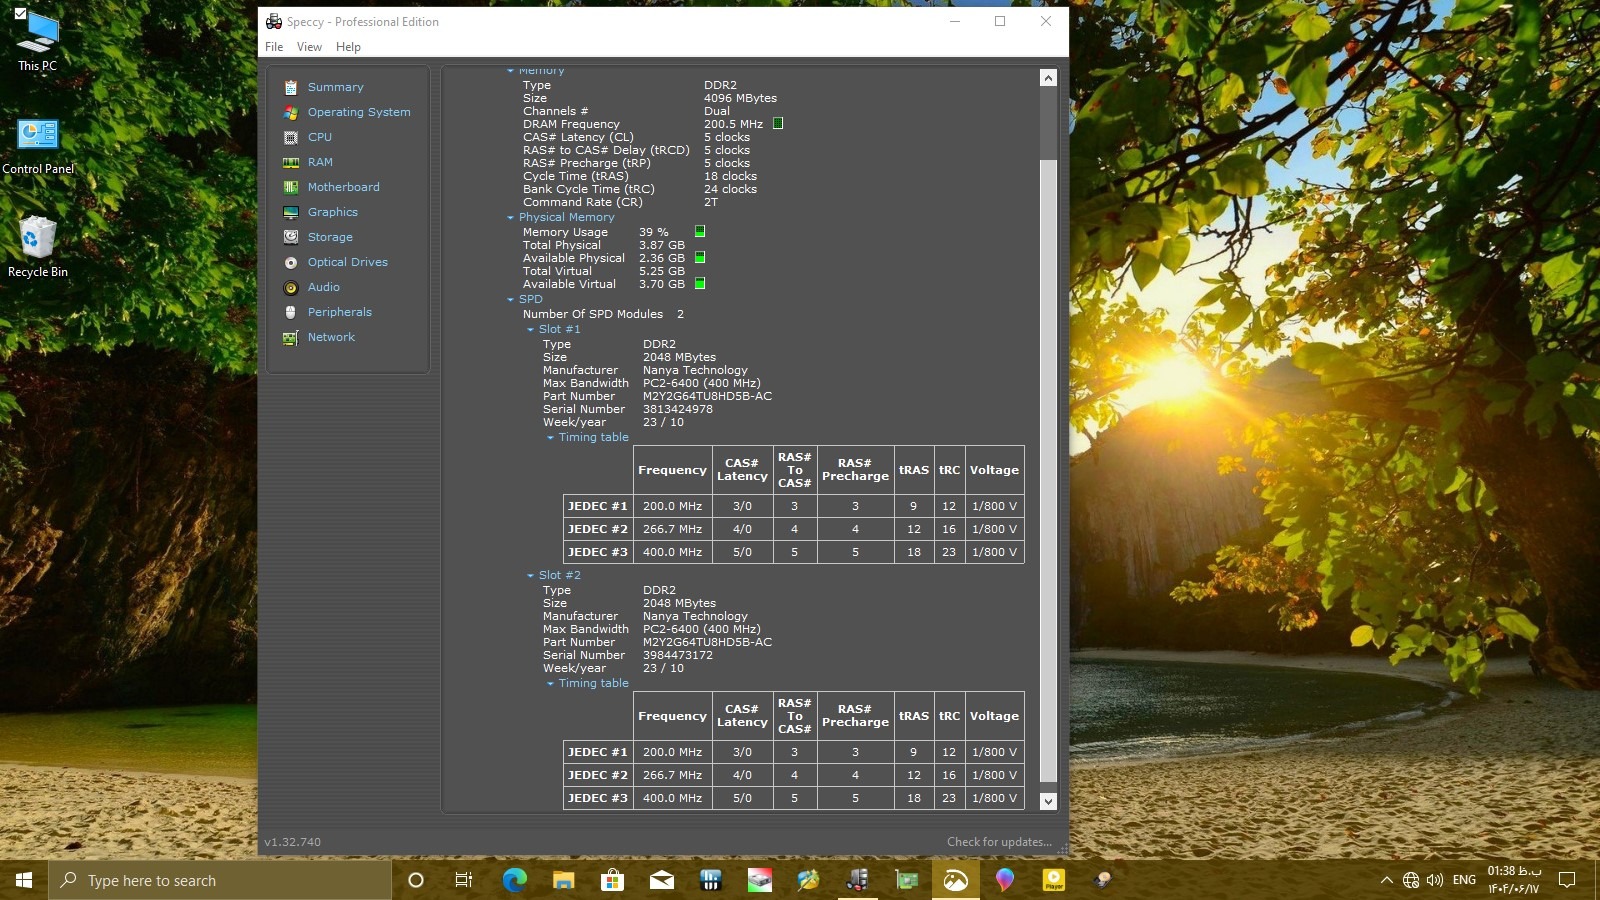Click Slot #2 Frequency column header
1600x900 pixels.
[672, 716]
